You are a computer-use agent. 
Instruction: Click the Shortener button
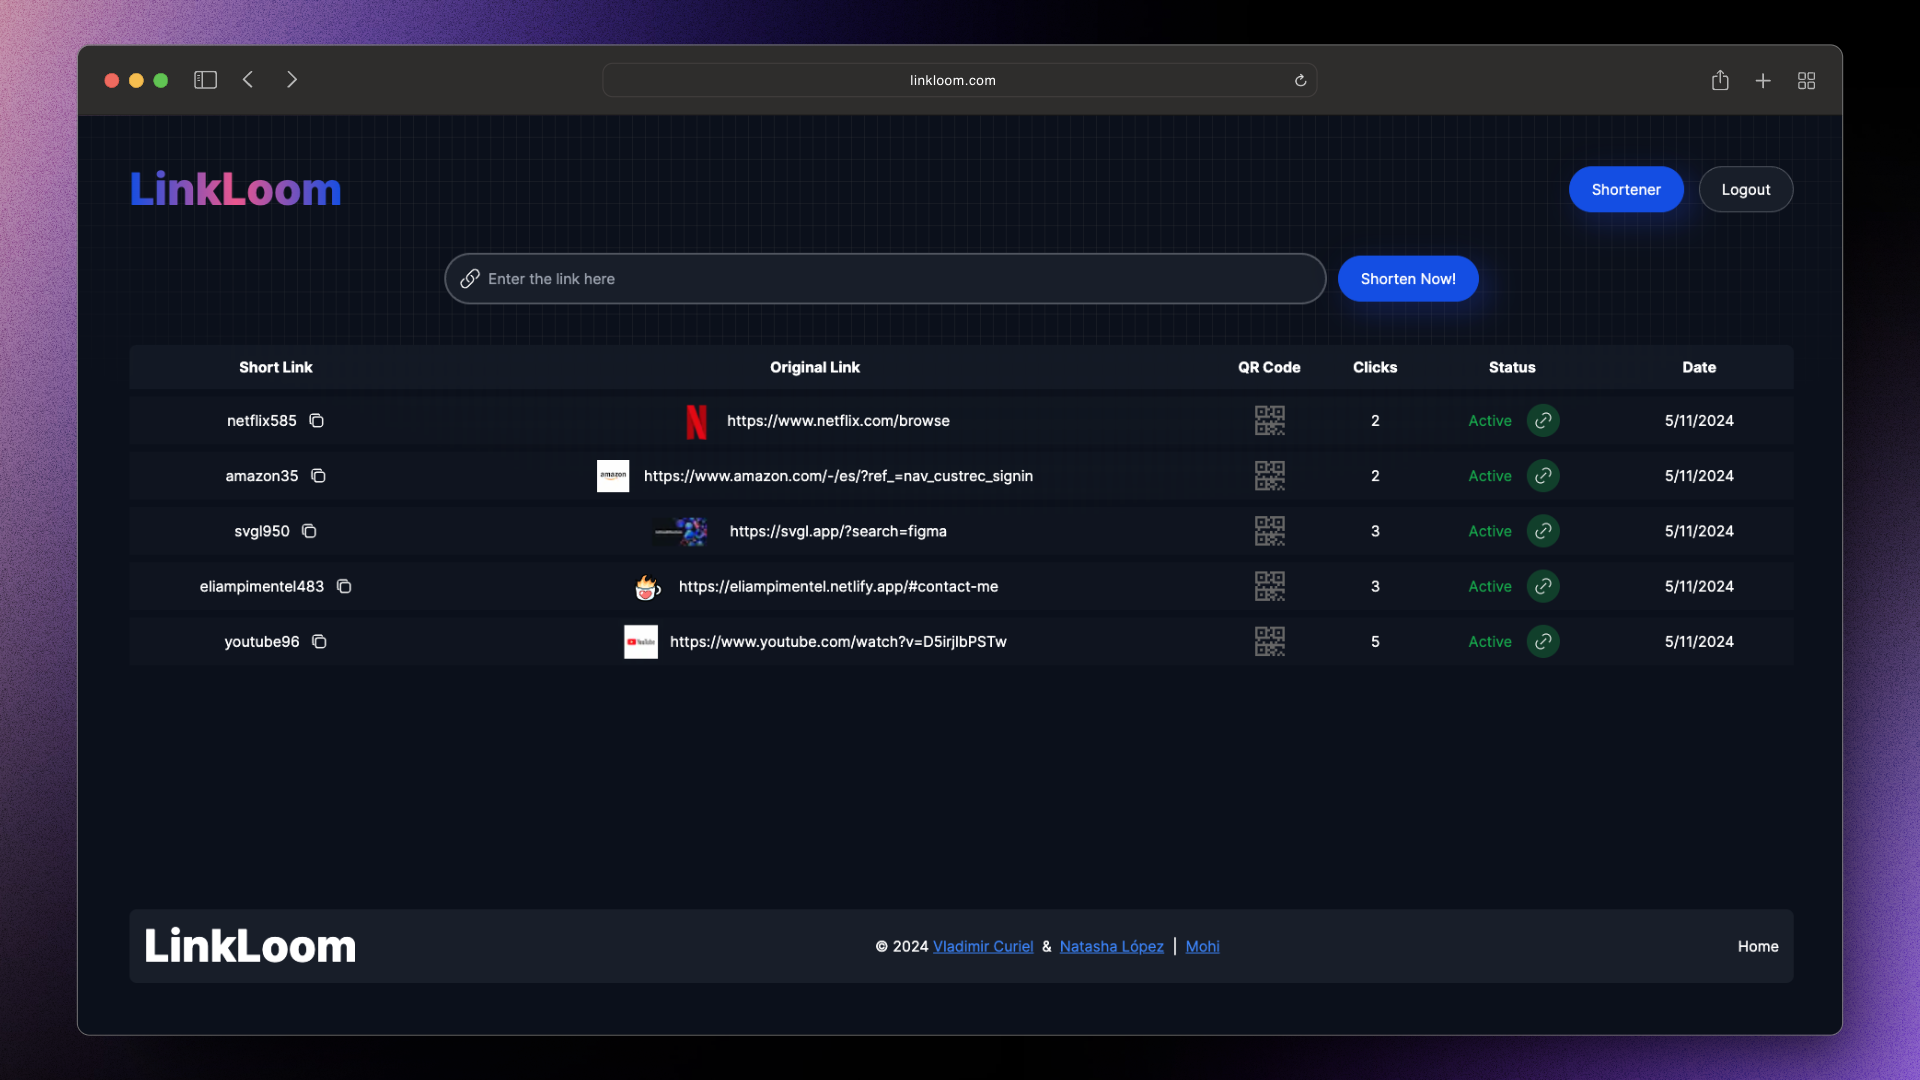(x=1626, y=189)
